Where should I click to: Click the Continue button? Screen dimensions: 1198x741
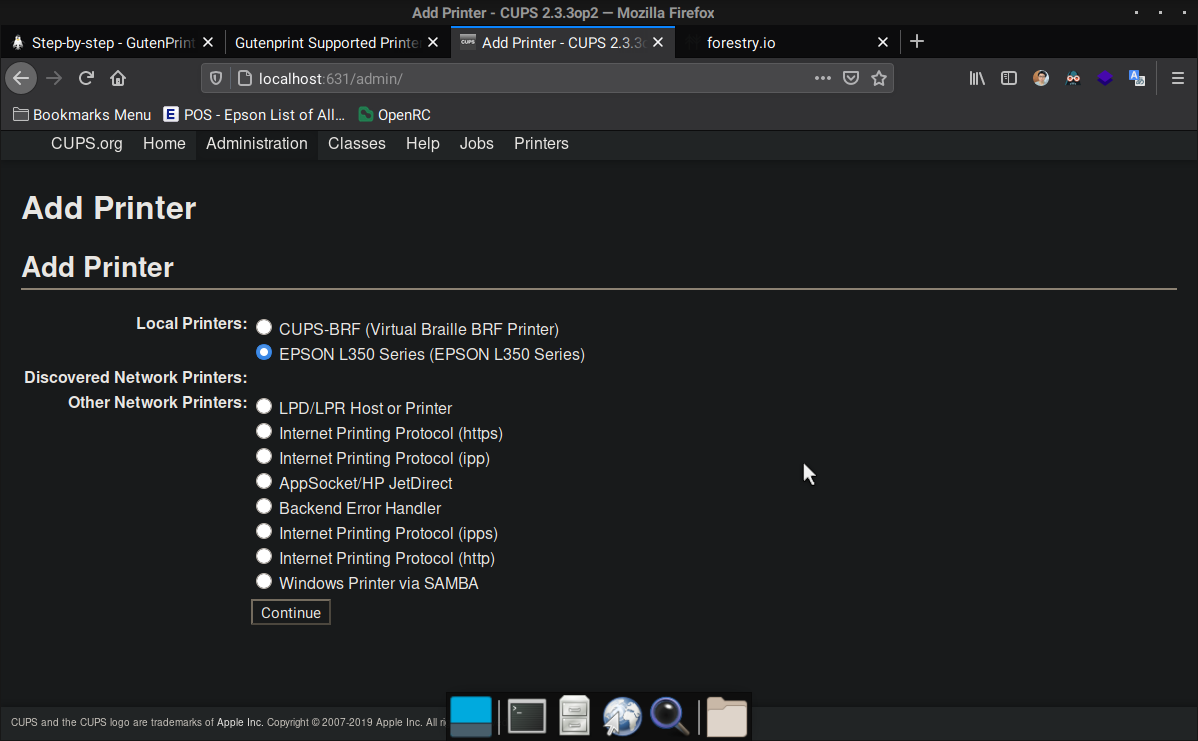pos(290,613)
